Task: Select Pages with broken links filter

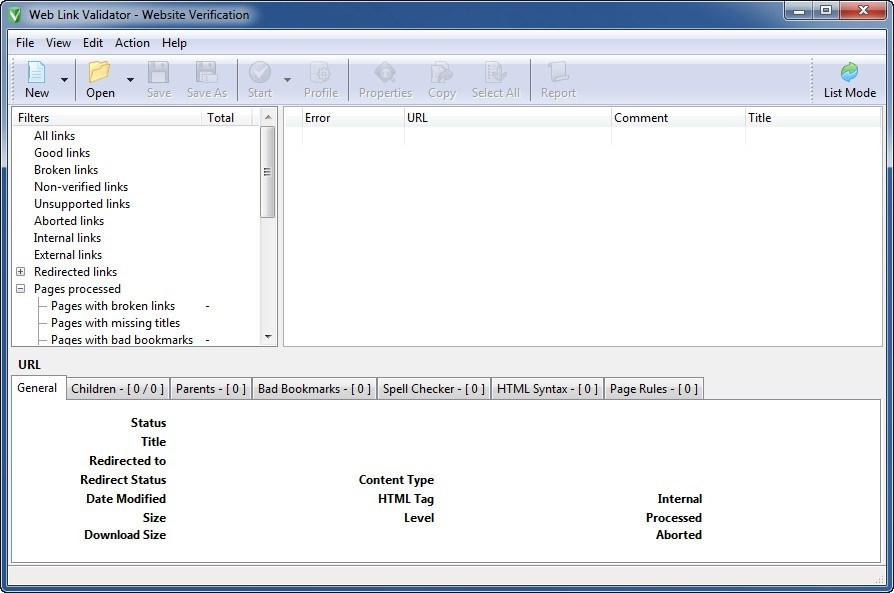Action: pyautogui.click(x=113, y=306)
